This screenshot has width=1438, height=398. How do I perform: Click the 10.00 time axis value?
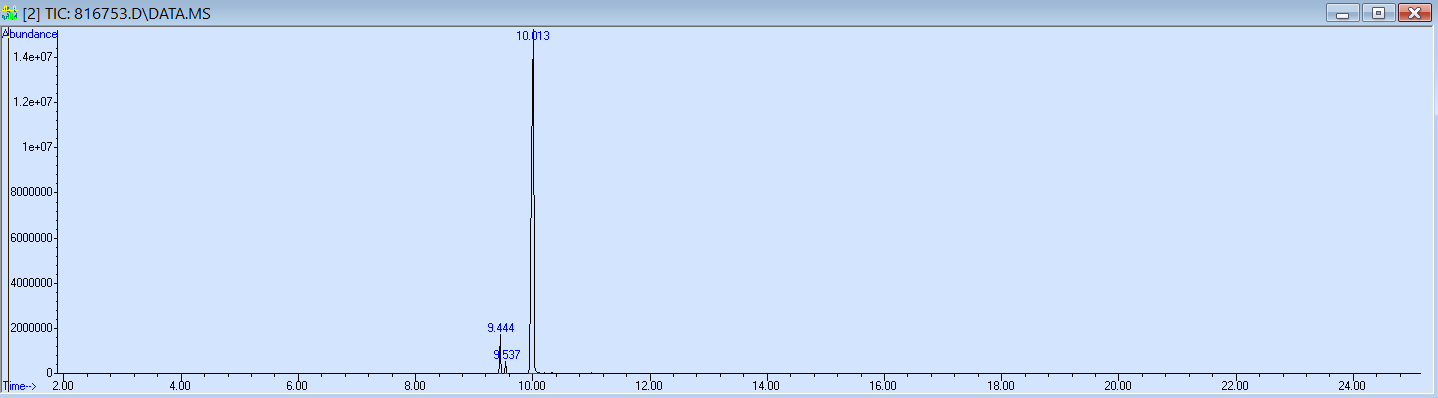point(532,385)
